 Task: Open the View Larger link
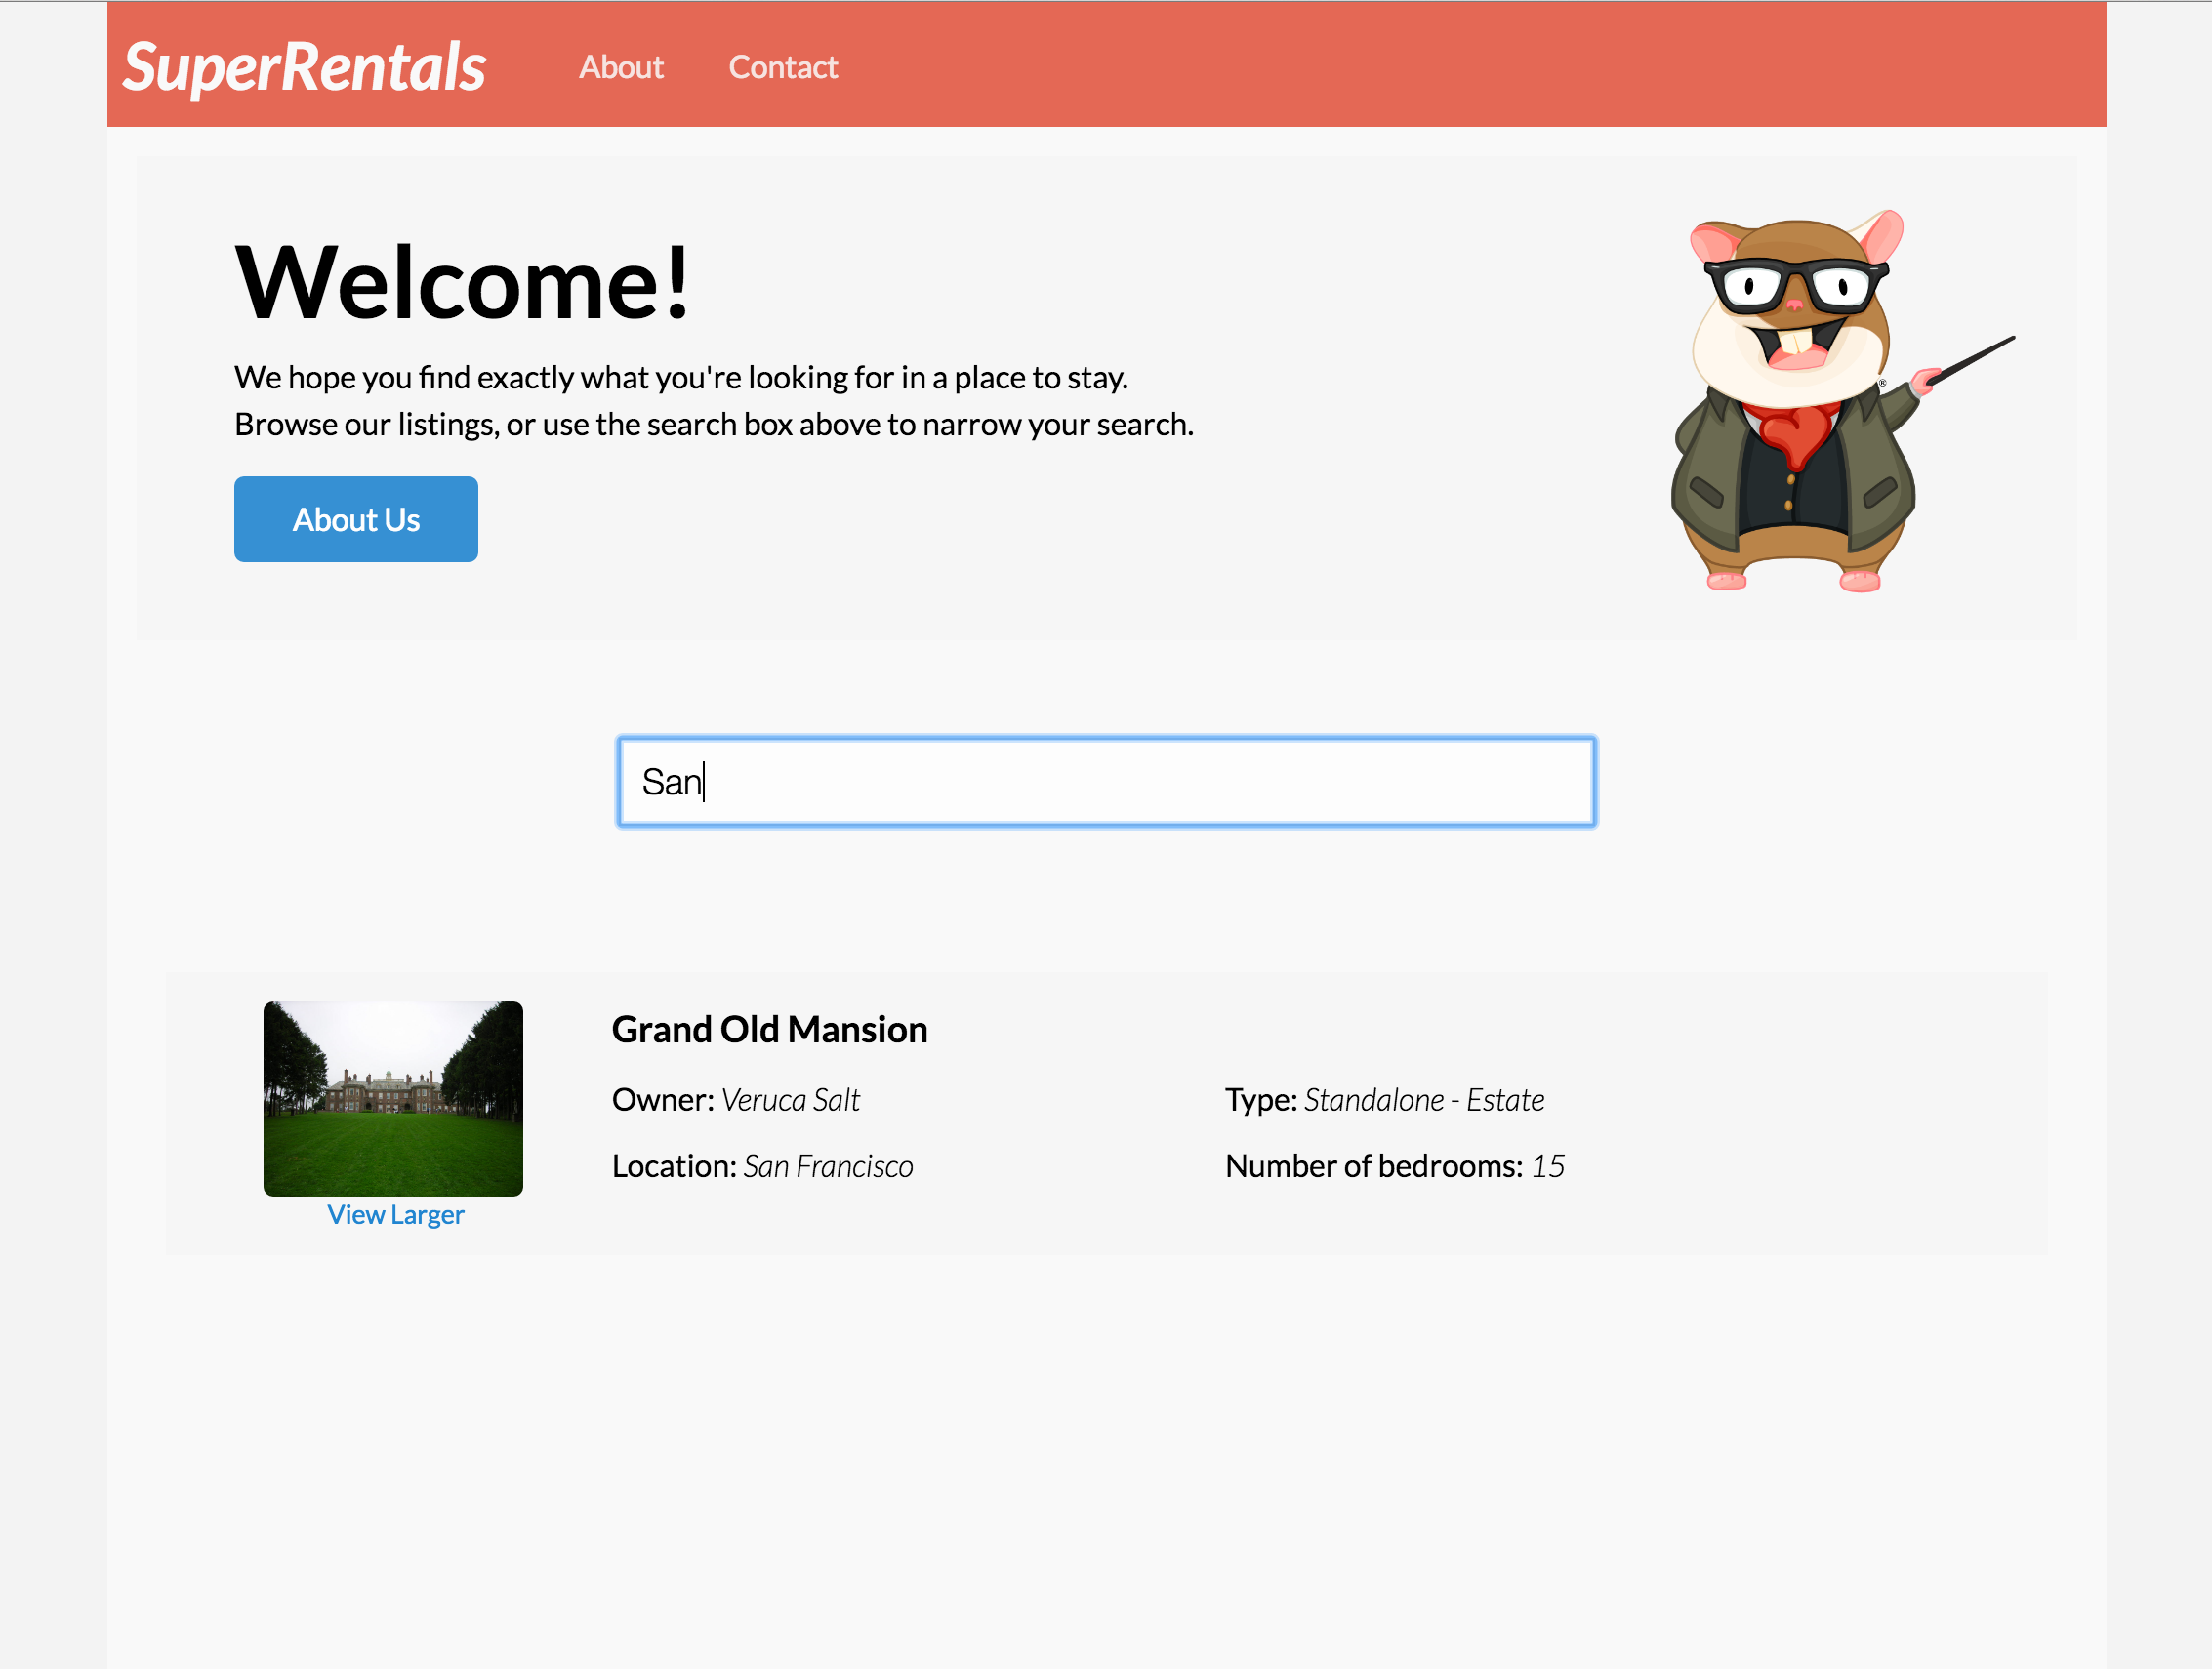point(395,1214)
